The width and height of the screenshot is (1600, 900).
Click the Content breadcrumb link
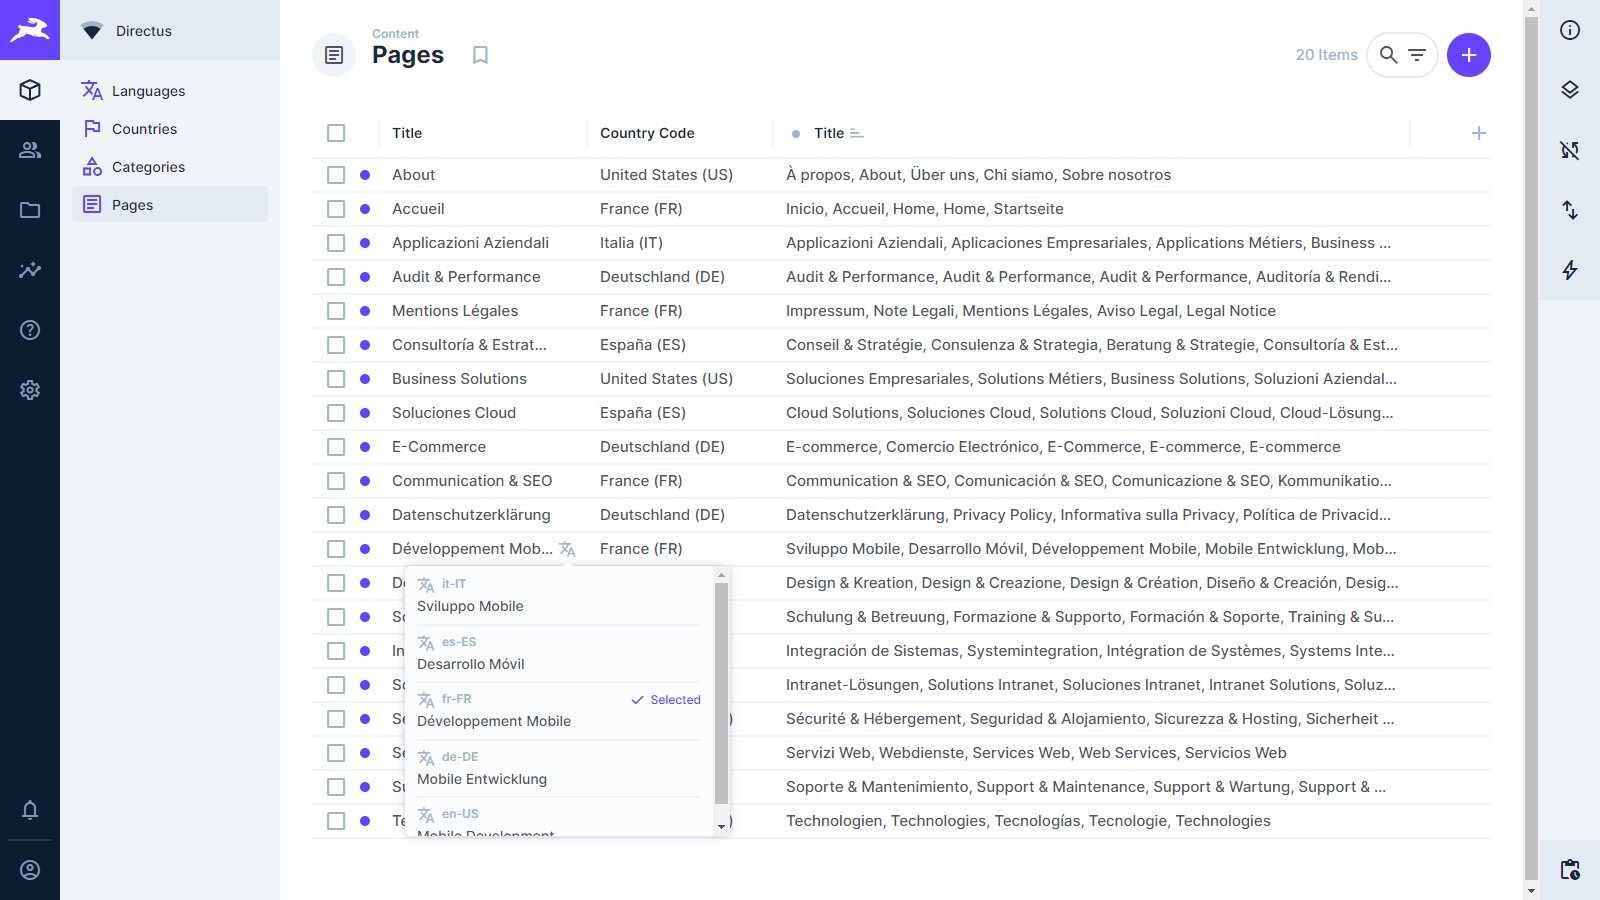point(395,34)
